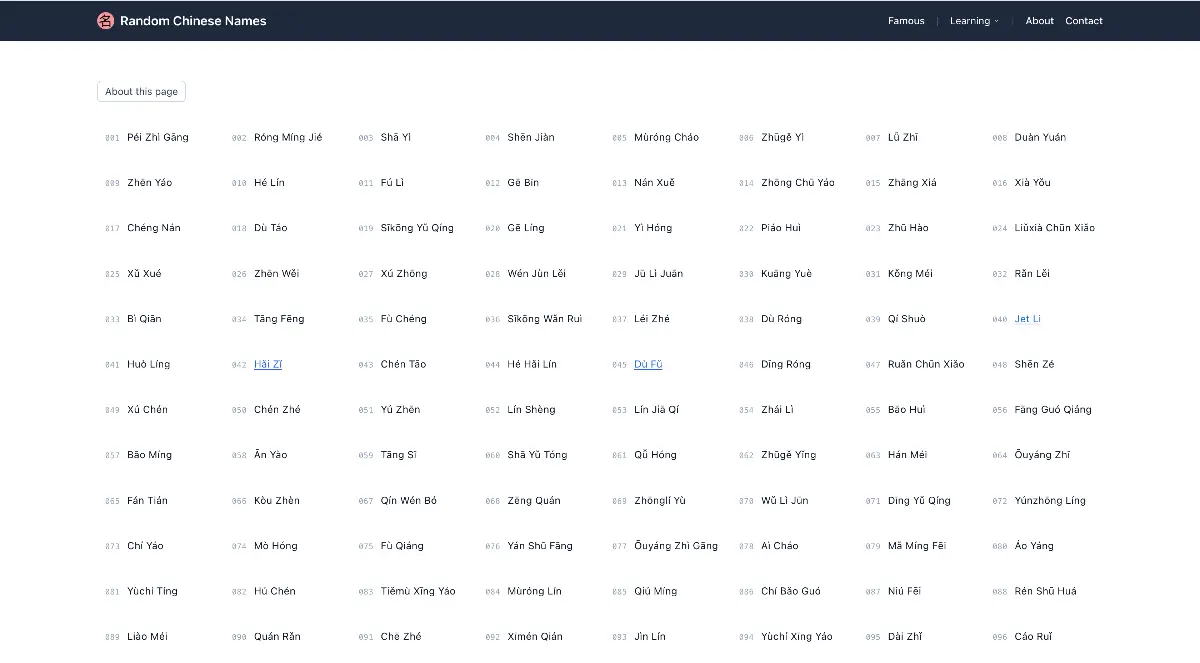Image resolution: width=1200 pixels, height=663 pixels.
Task: Click the underlined Dù Fǔ link
Action: click(x=648, y=364)
